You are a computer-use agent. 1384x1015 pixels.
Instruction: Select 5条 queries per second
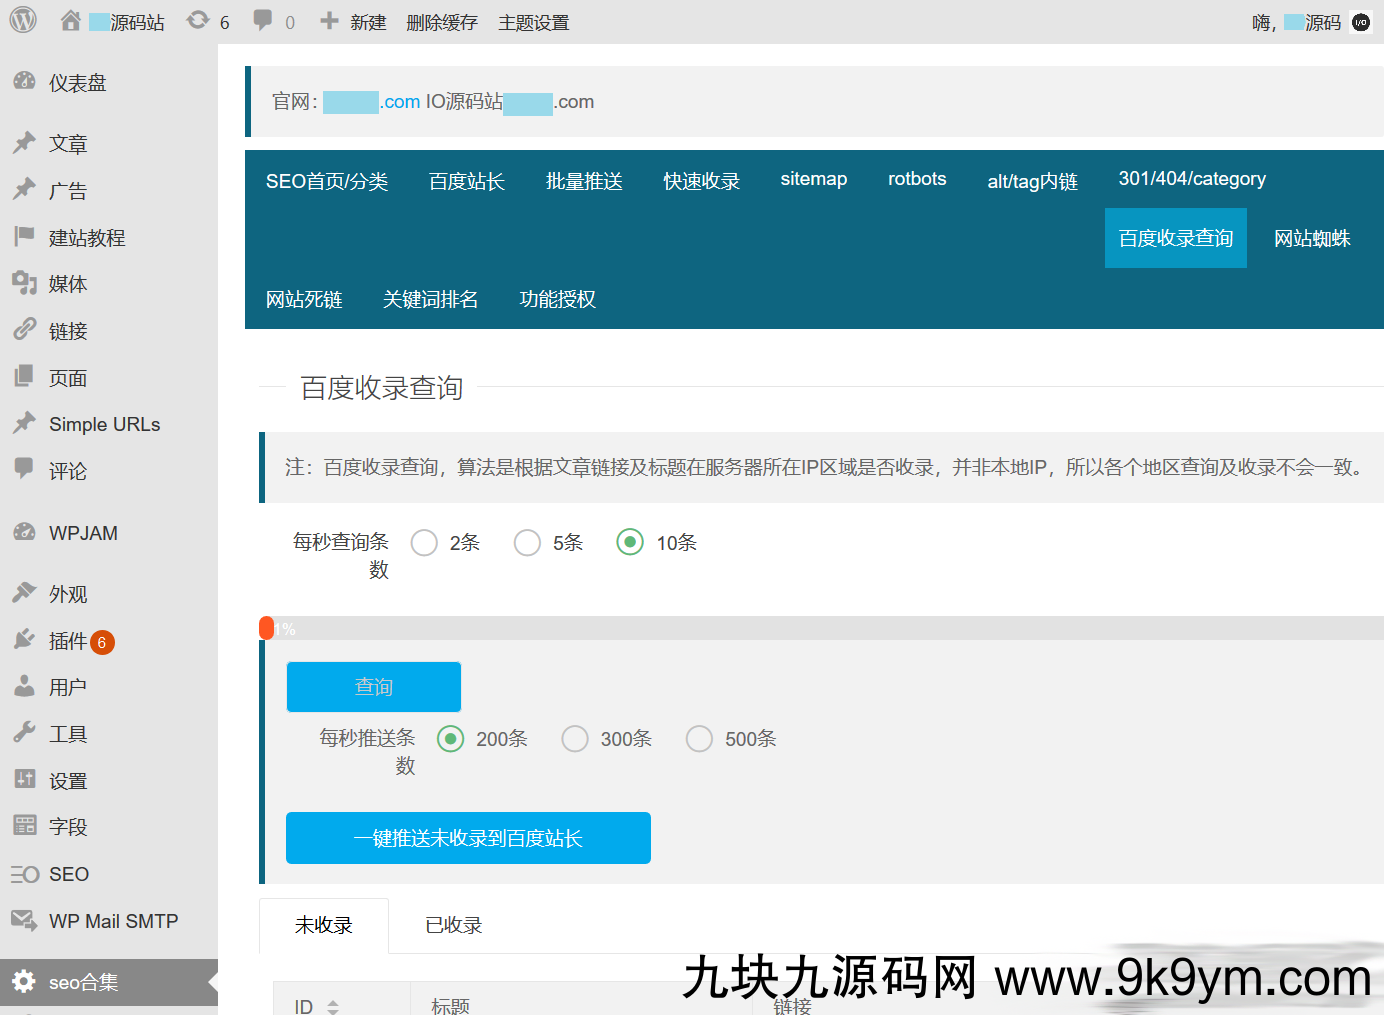tap(527, 543)
